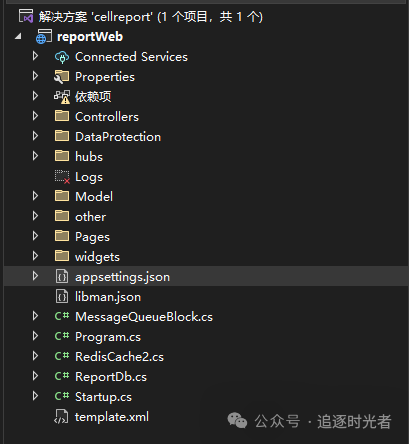Click the Properties wrench icon
409x444 pixels.
click(x=62, y=77)
